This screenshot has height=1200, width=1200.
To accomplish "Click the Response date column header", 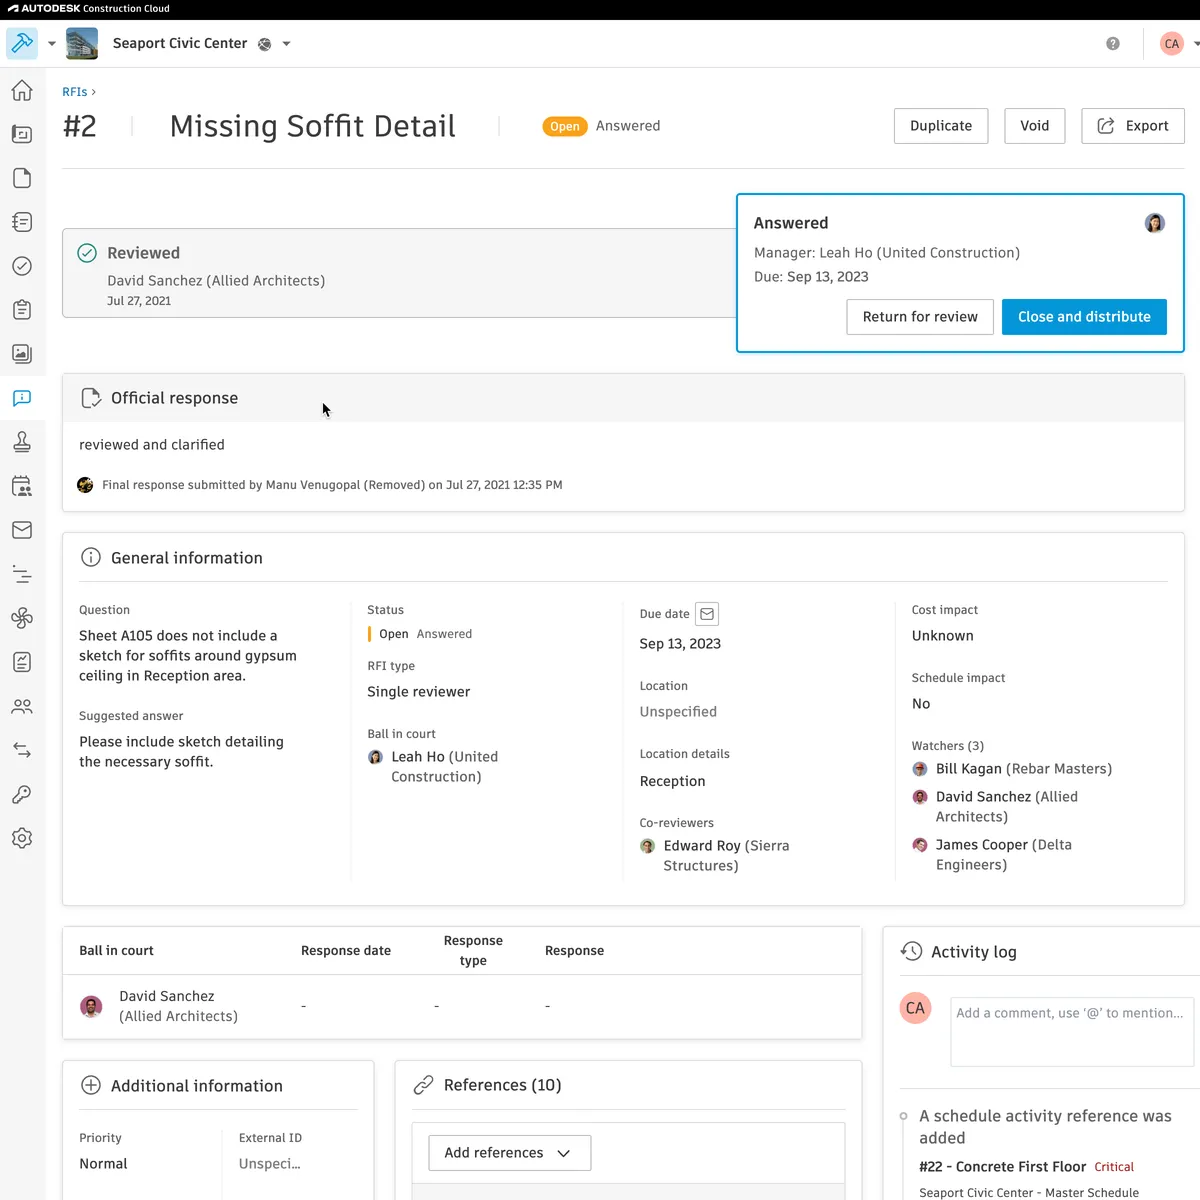I will pyautogui.click(x=346, y=951).
